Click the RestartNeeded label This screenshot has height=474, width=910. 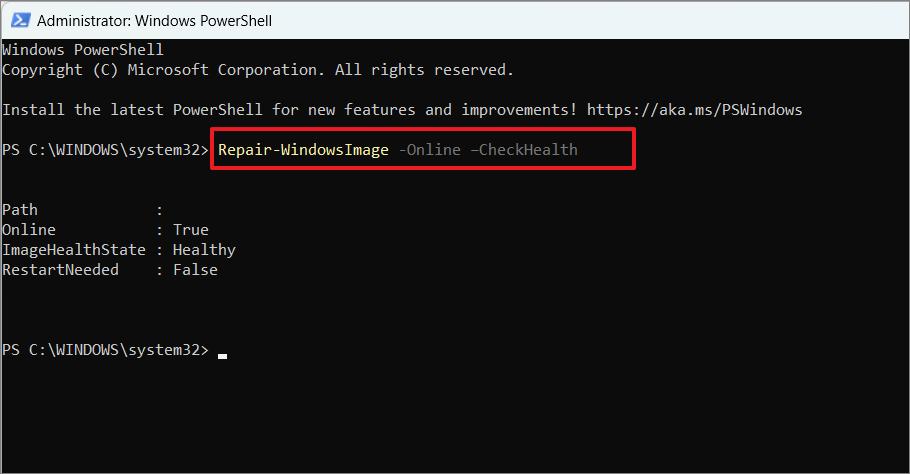coord(60,270)
